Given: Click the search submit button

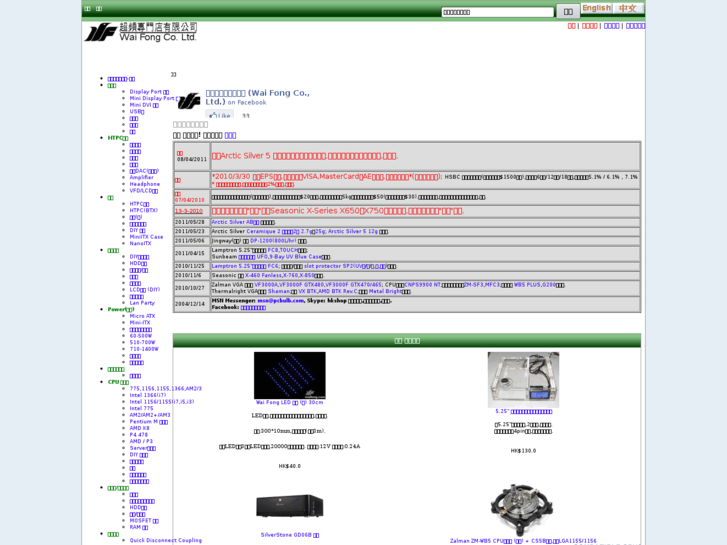Looking at the screenshot, I should [x=568, y=12].
